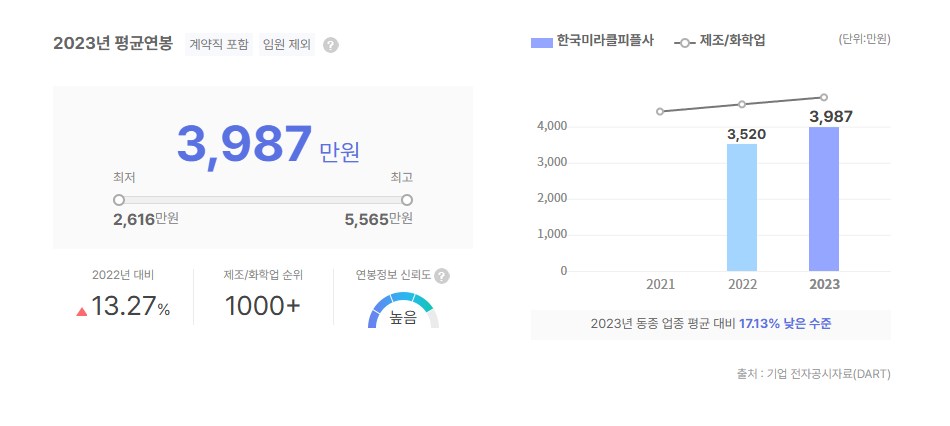Click the 한국미라클피플사 legend color swatch
This screenshot has width=950, height=426.
pyautogui.click(x=542, y=42)
